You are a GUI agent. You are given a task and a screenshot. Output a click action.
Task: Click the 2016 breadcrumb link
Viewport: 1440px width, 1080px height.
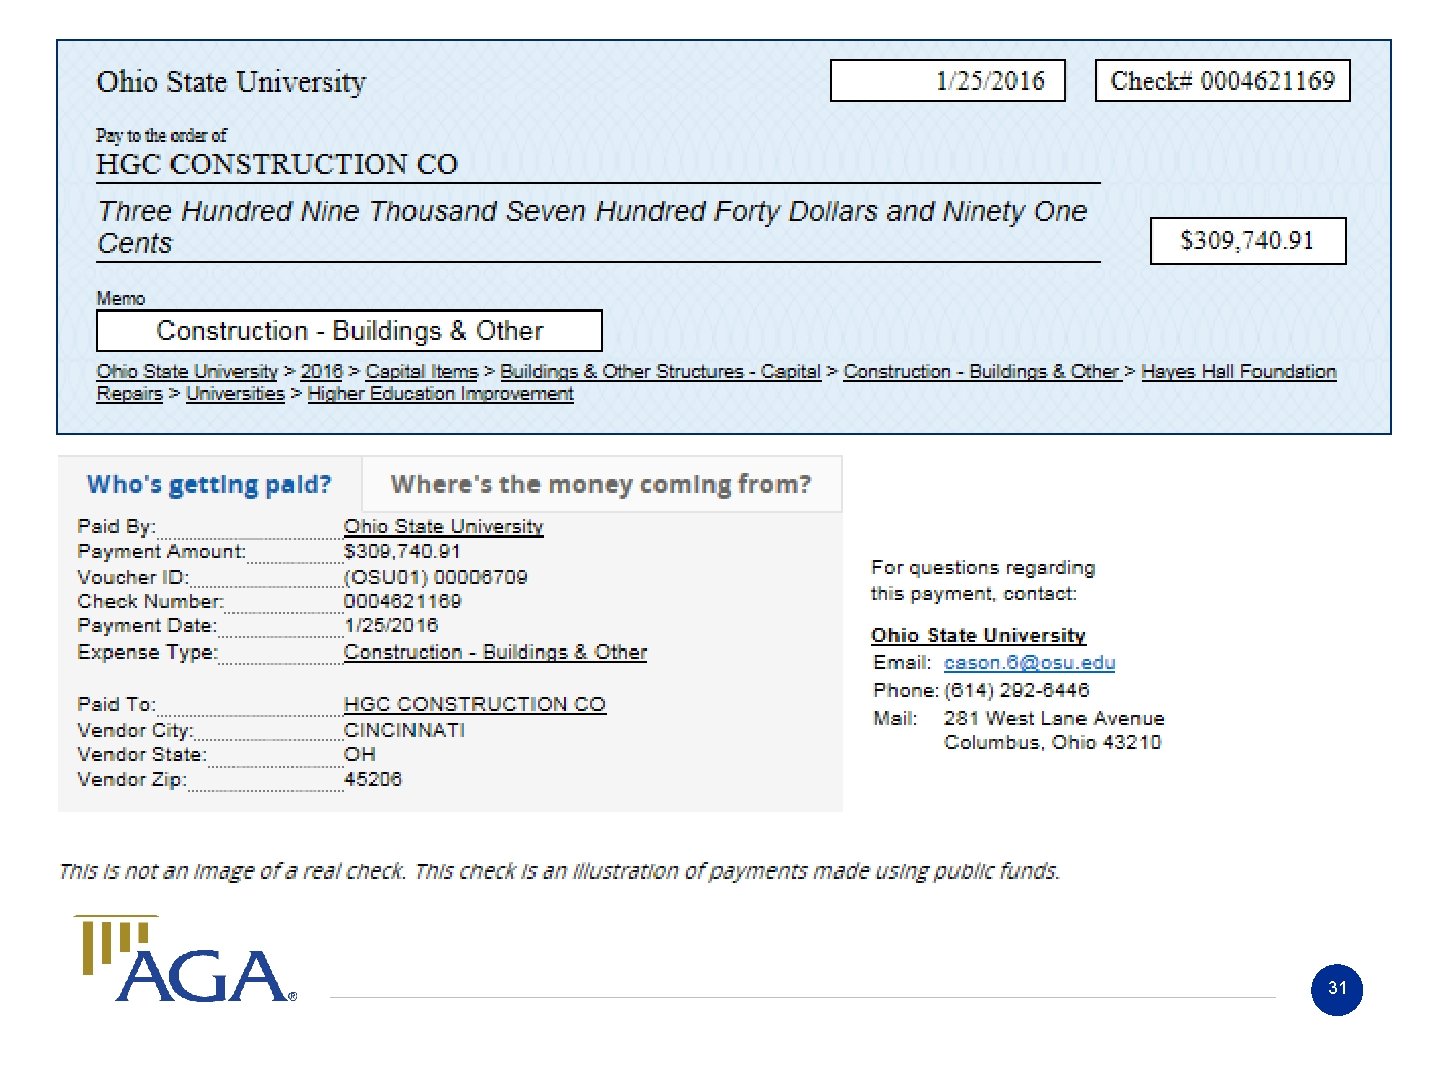point(322,371)
